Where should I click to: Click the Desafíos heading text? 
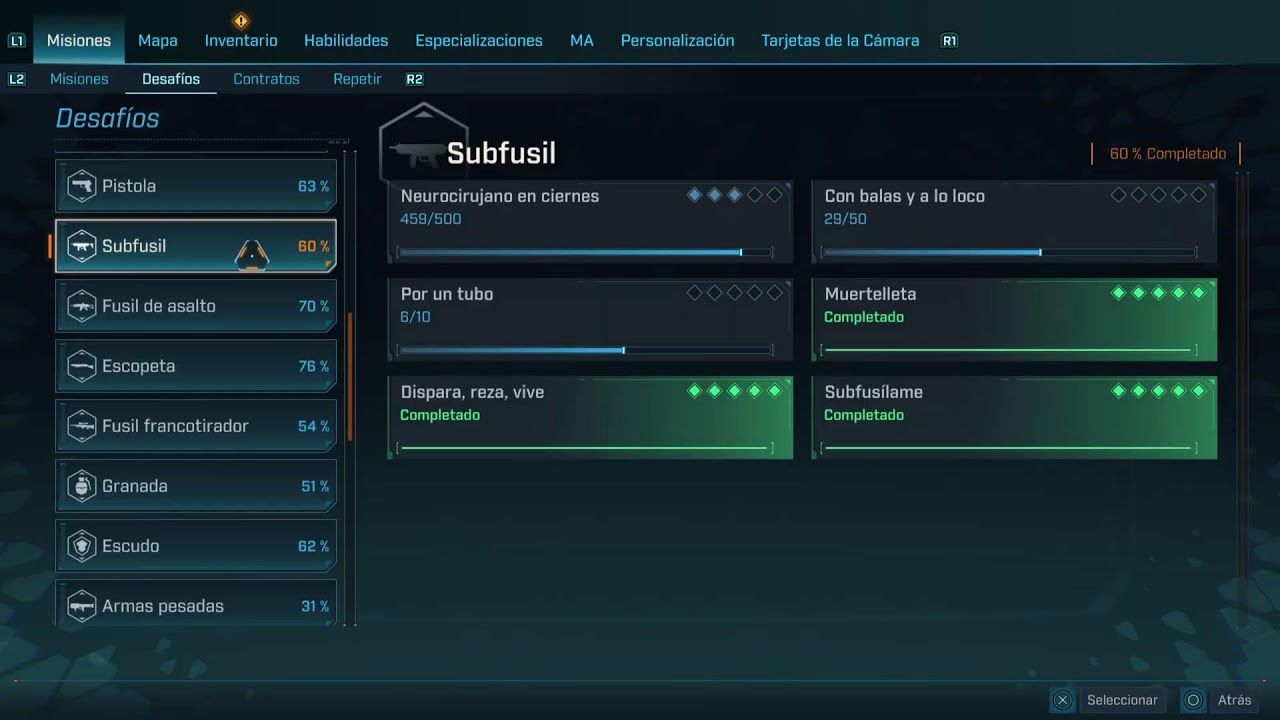[108, 118]
